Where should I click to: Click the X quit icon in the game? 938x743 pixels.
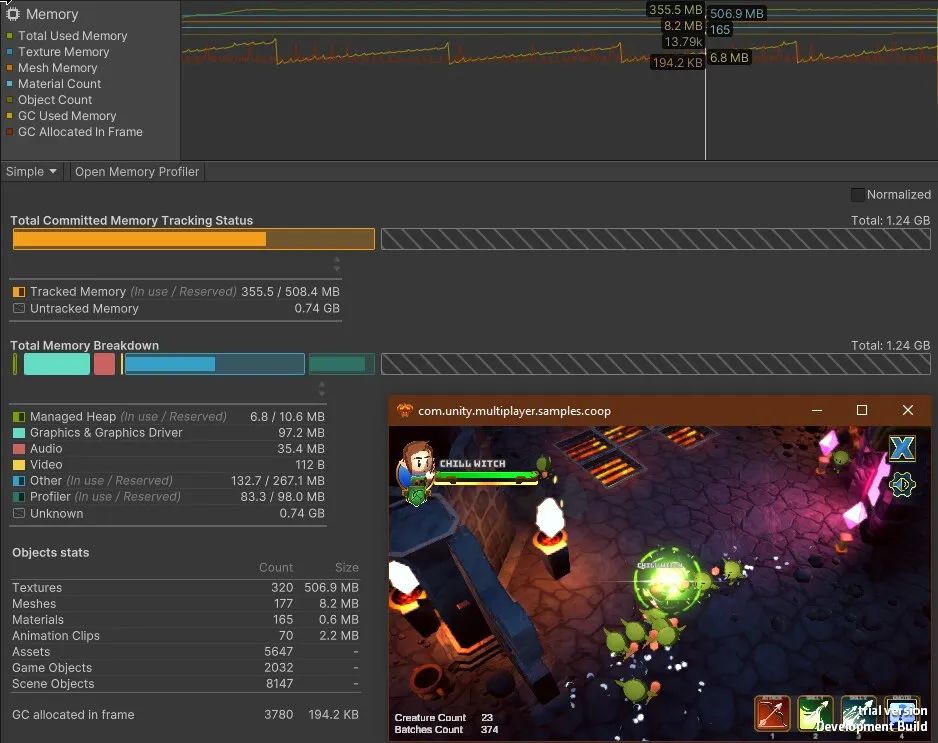901,449
